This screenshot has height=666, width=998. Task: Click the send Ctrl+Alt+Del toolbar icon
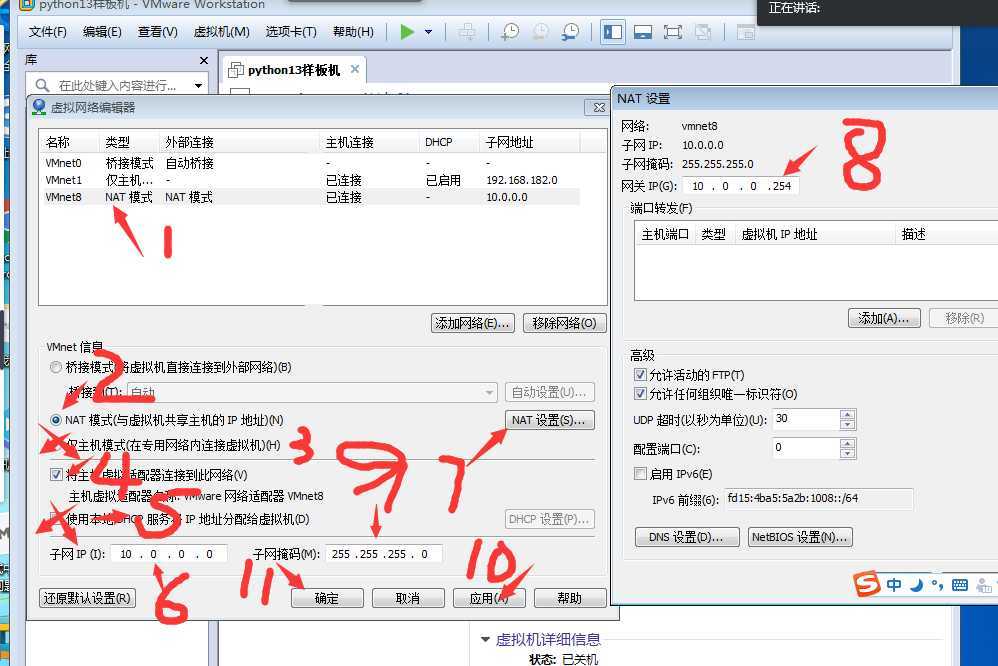click(467, 32)
